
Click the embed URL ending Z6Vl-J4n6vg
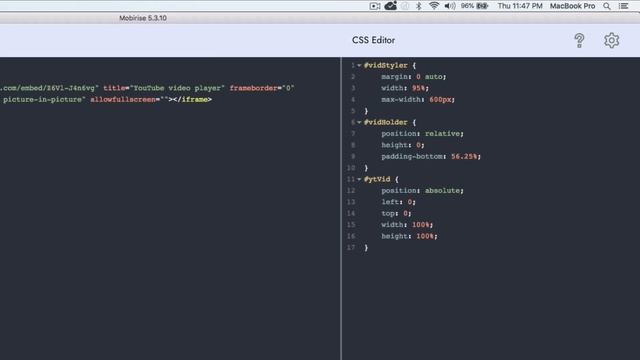49,88
